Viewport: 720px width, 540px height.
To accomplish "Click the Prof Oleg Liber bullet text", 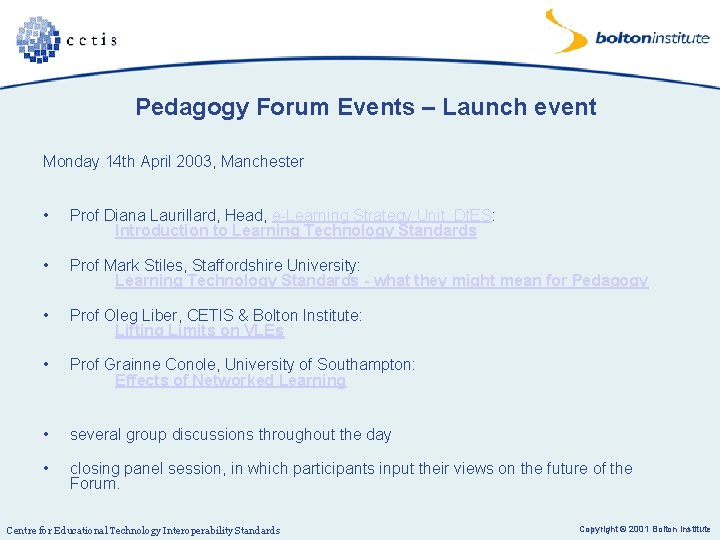I will click(x=216, y=315).
